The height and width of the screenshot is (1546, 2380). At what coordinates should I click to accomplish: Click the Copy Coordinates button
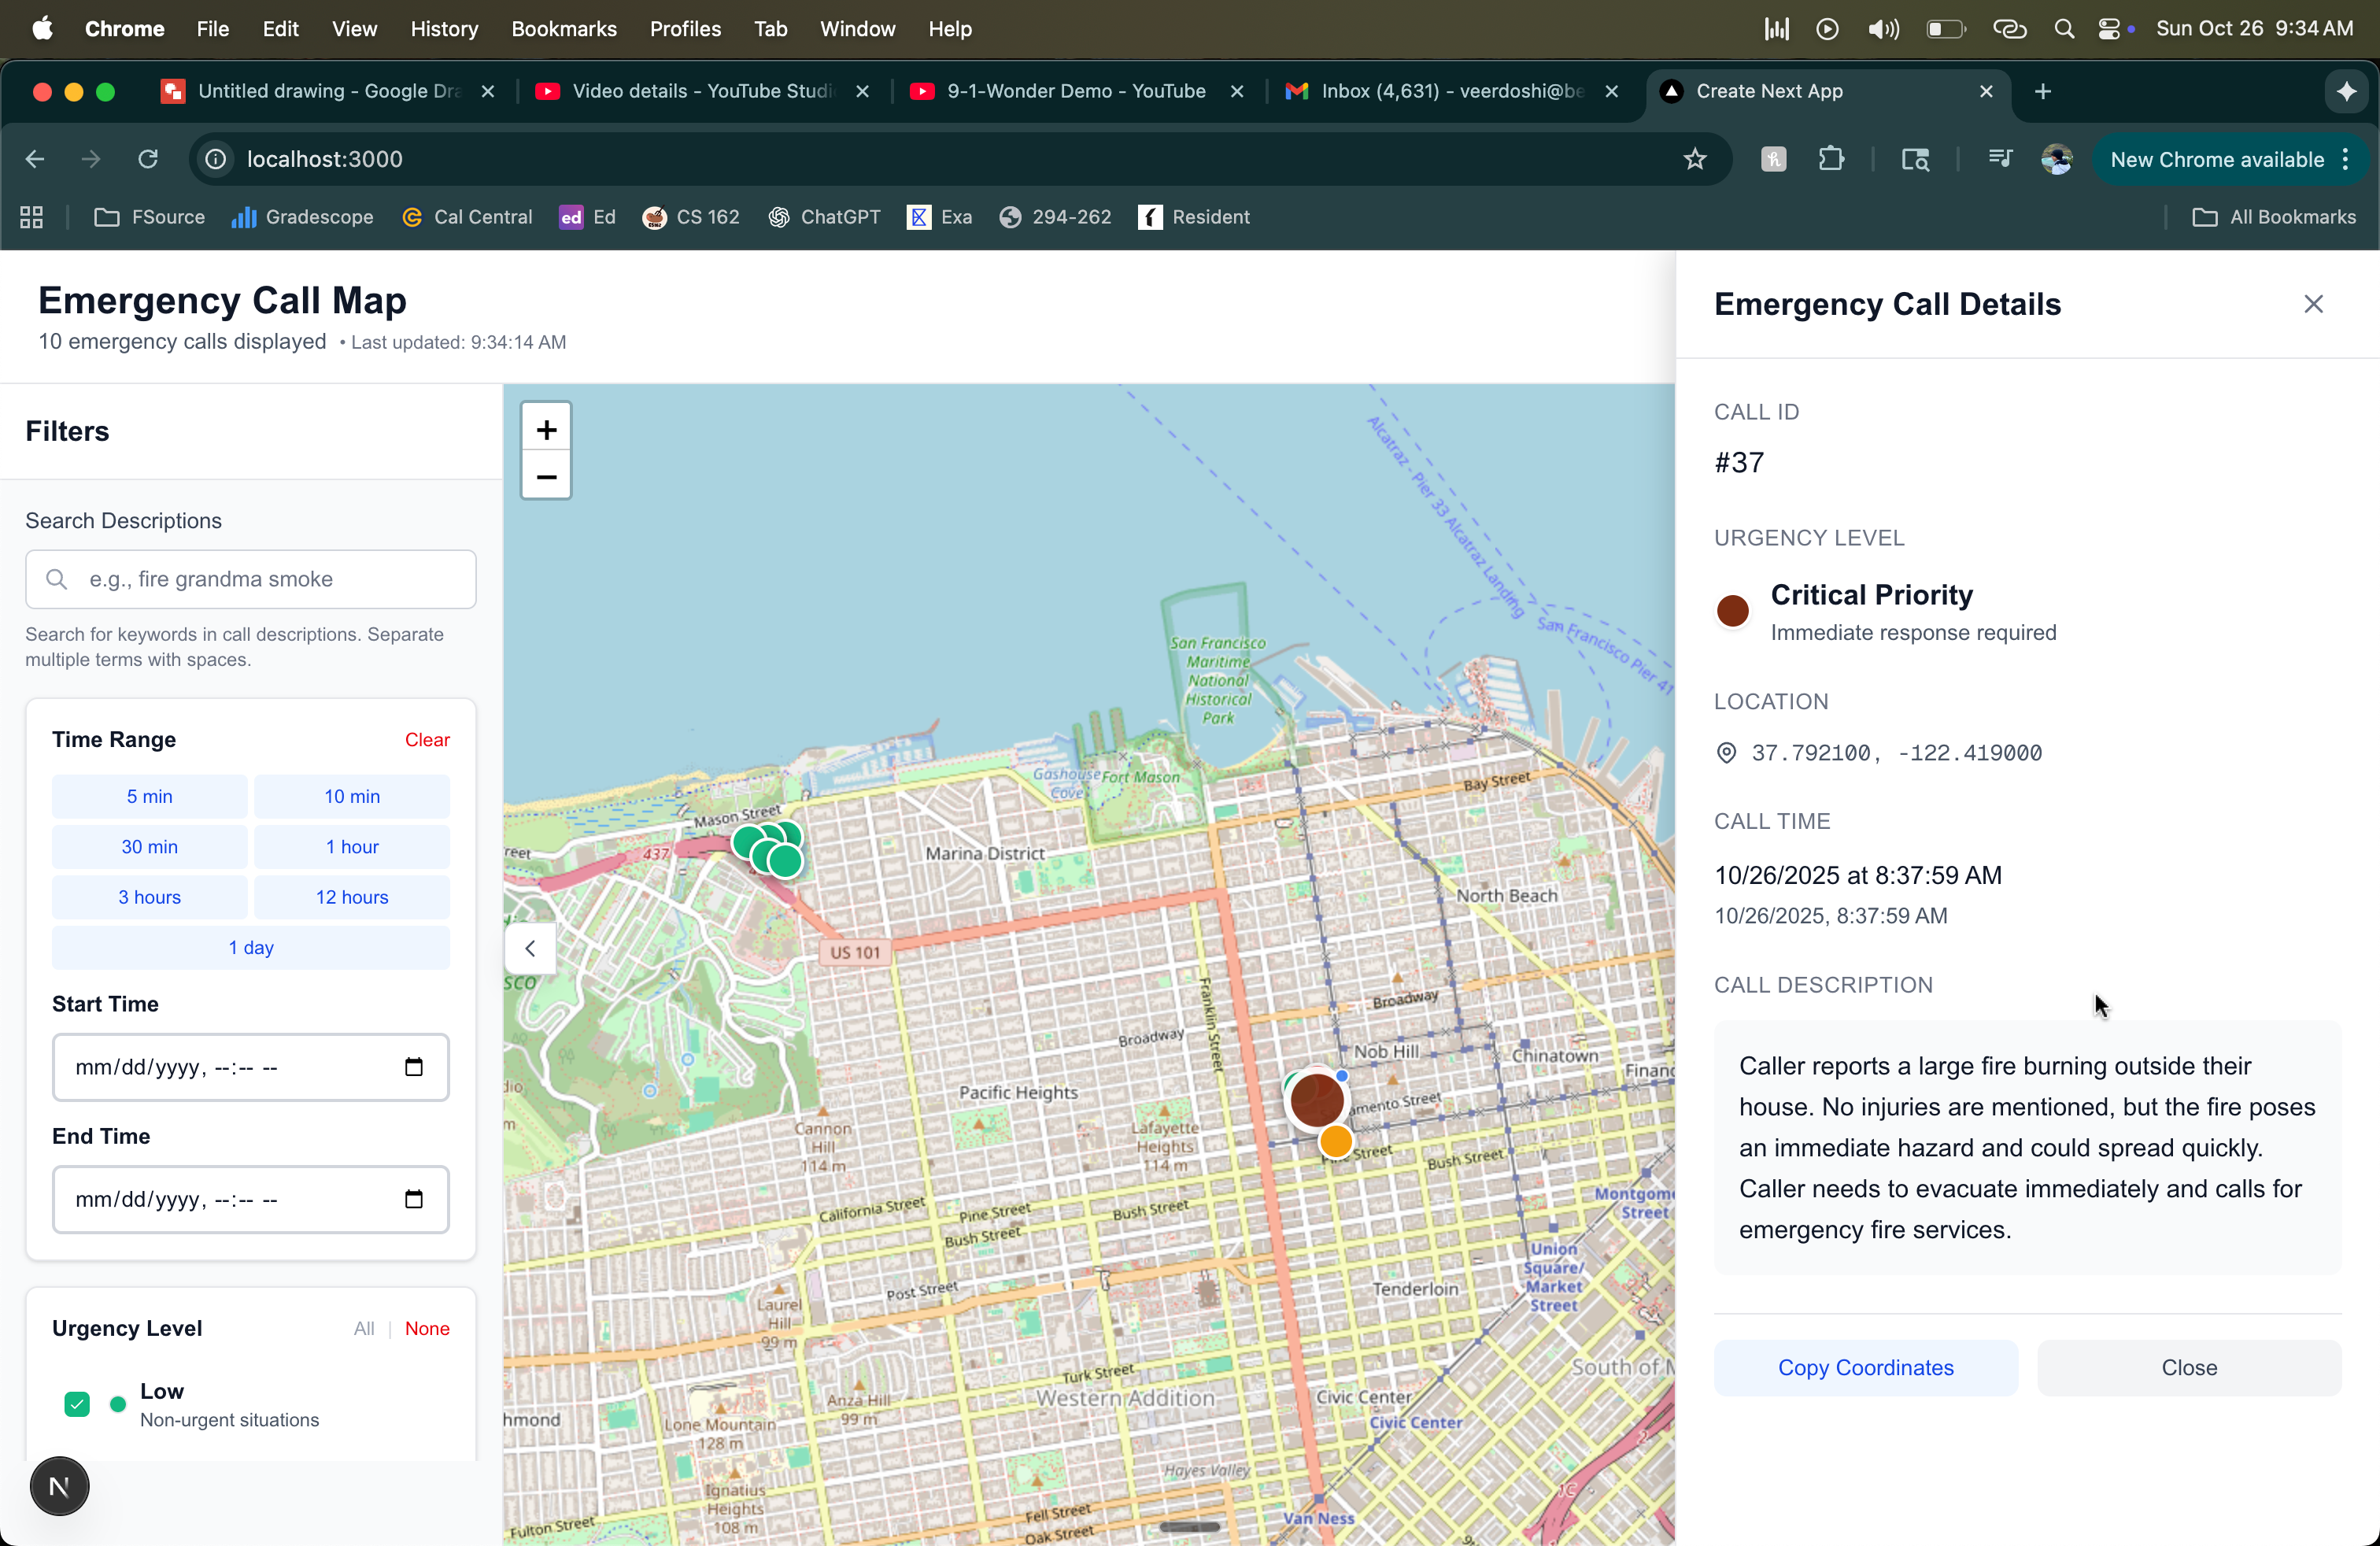point(1865,1367)
